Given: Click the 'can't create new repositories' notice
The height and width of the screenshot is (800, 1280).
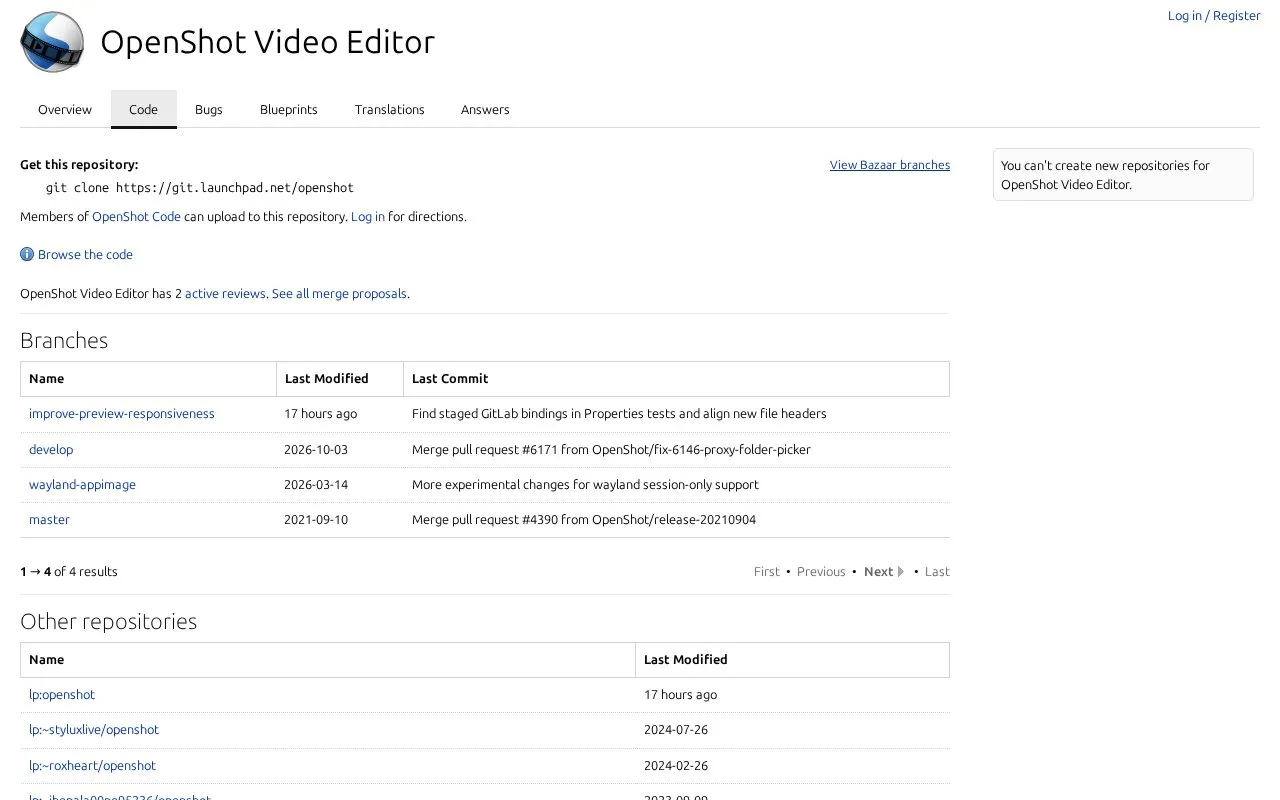Looking at the screenshot, I should [x=1123, y=175].
